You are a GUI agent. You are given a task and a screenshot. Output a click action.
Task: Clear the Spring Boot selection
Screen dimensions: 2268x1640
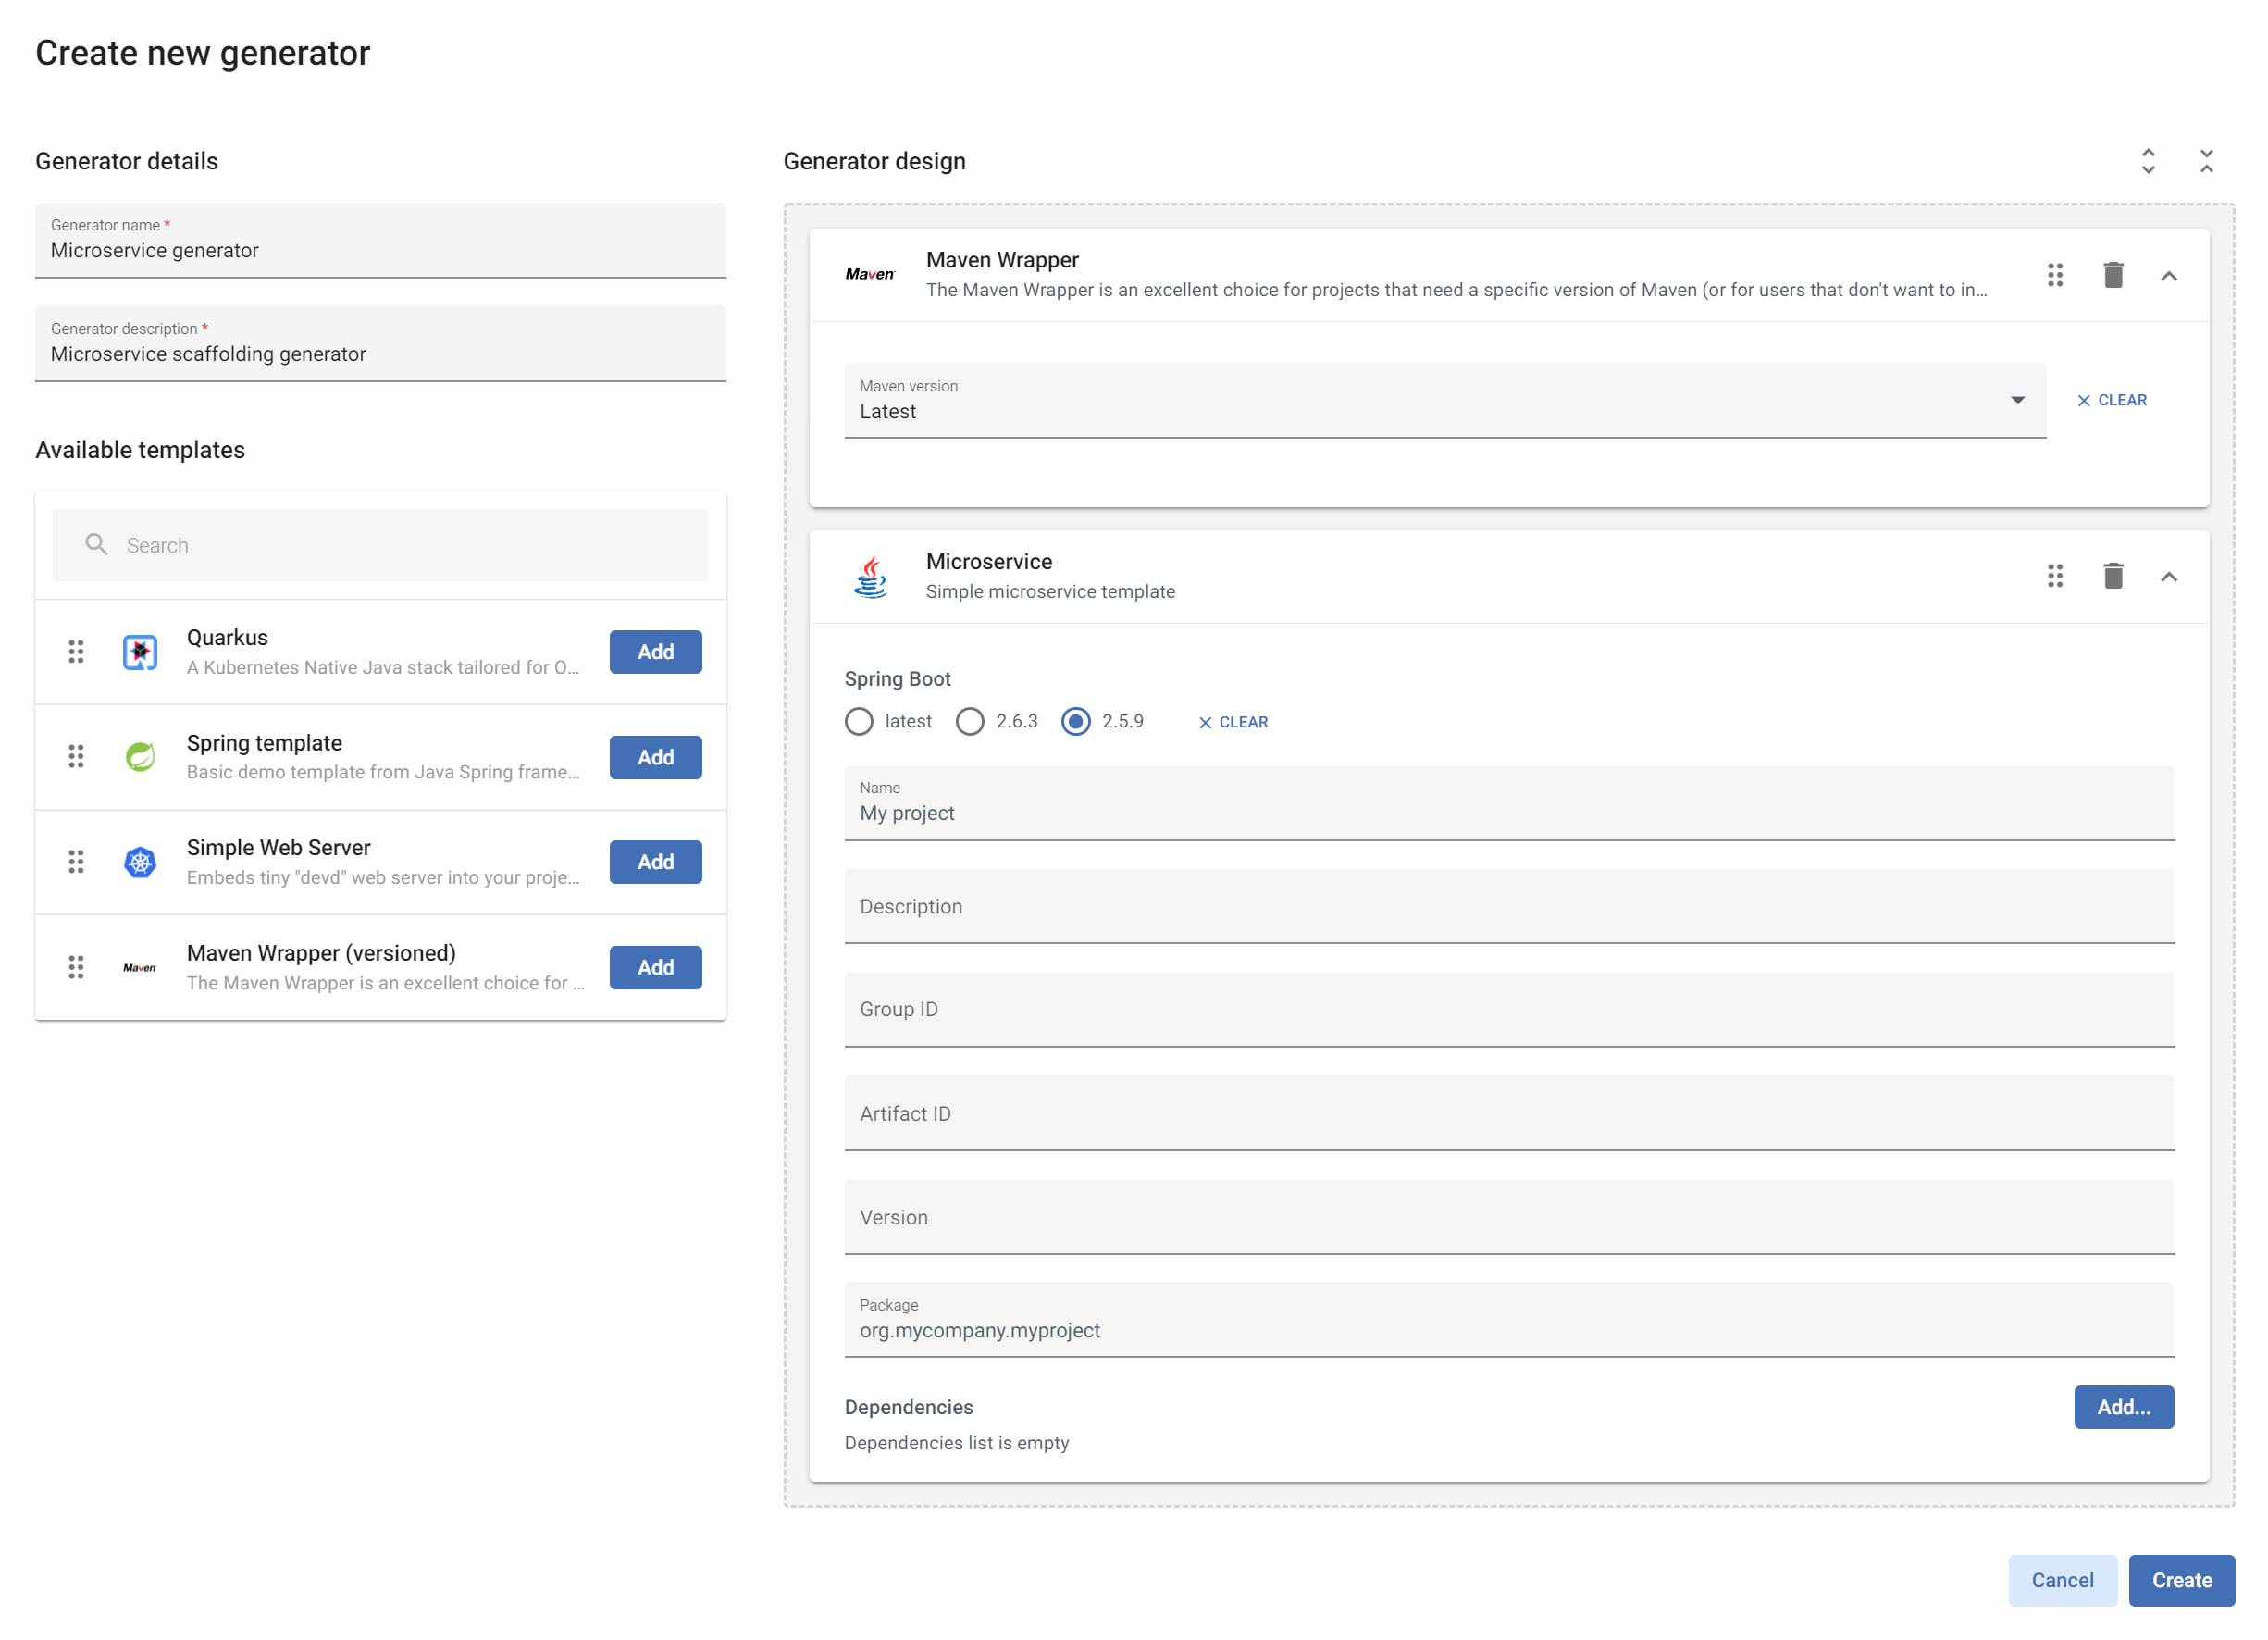click(1233, 722)
